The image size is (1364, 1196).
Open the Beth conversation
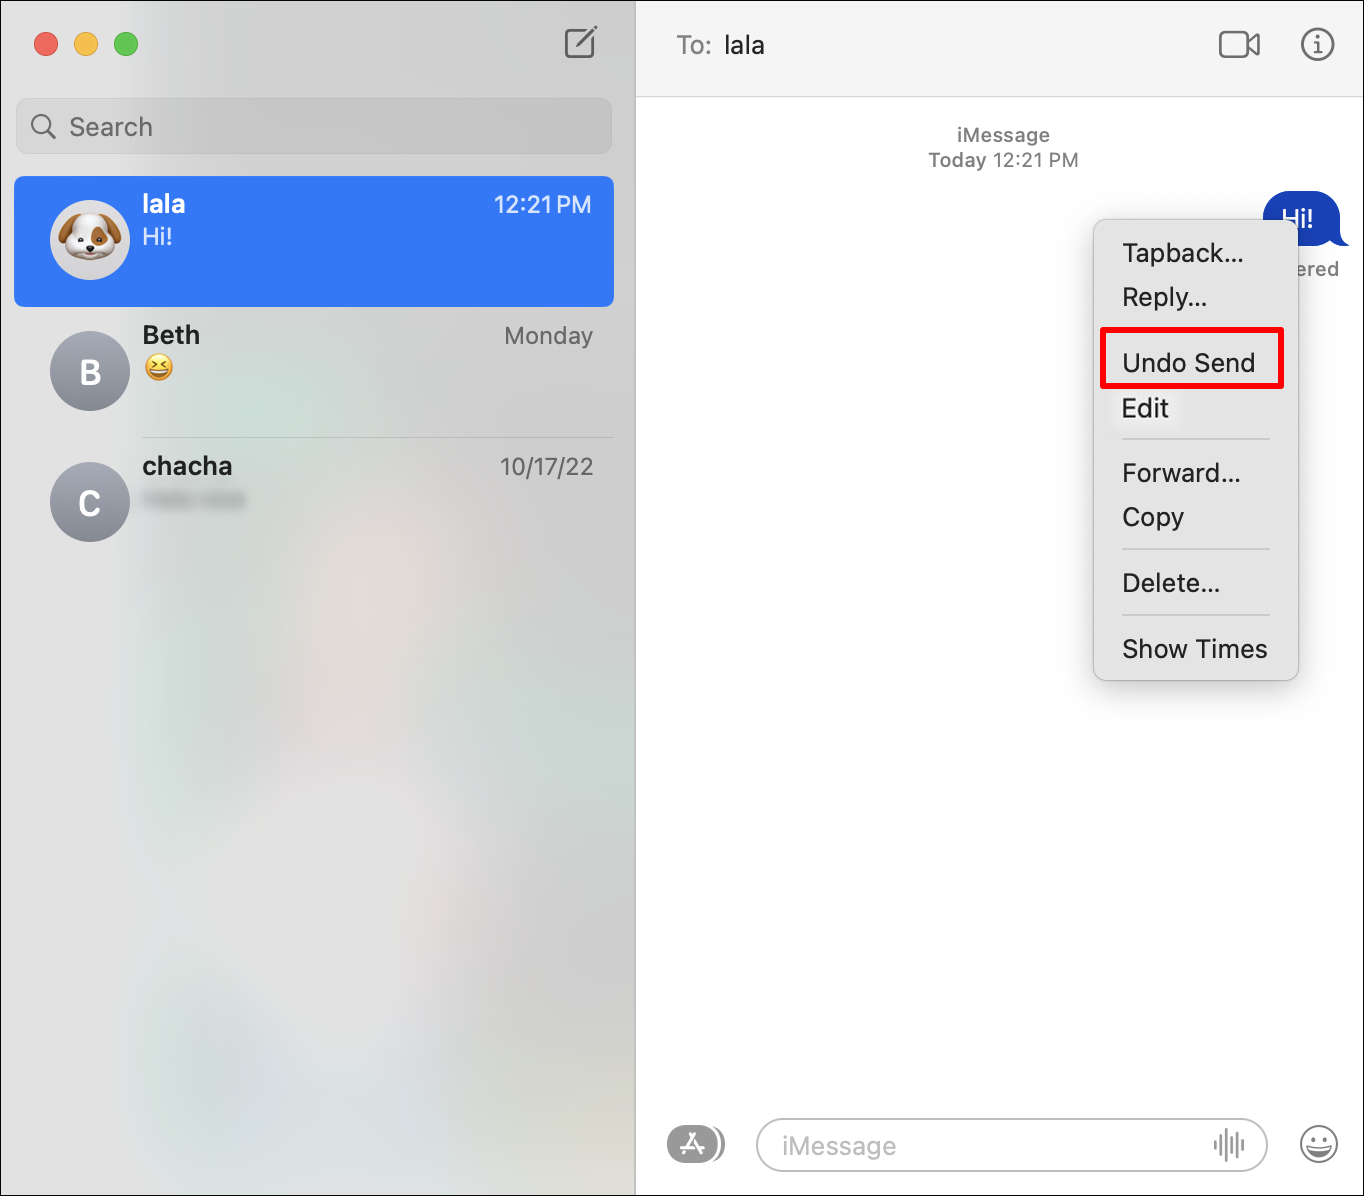pyautogui.click(x=314, y=371)
